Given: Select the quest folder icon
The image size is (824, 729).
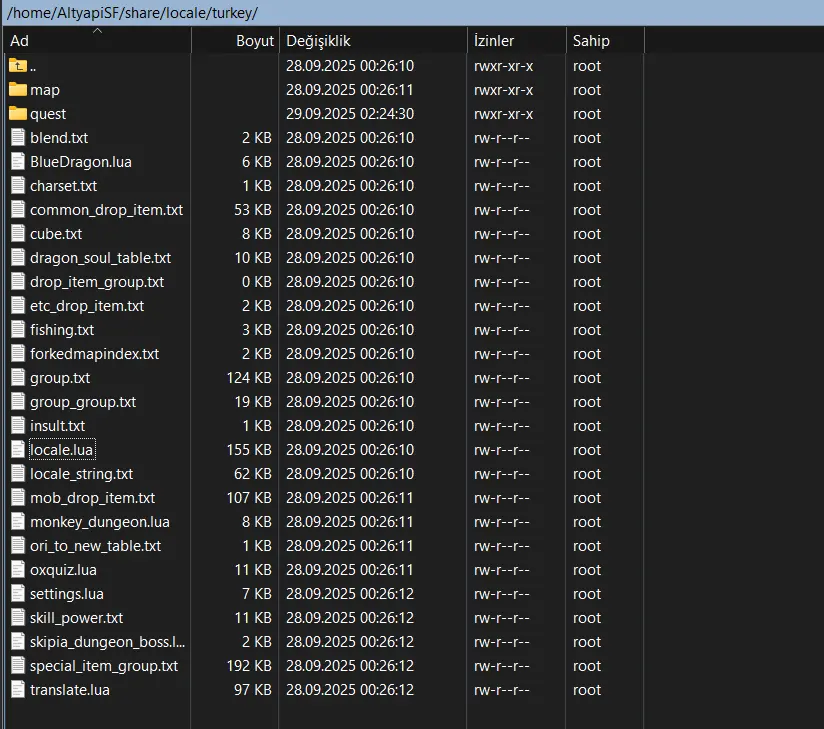Looking at the screenshot, I should click(18, 114).
